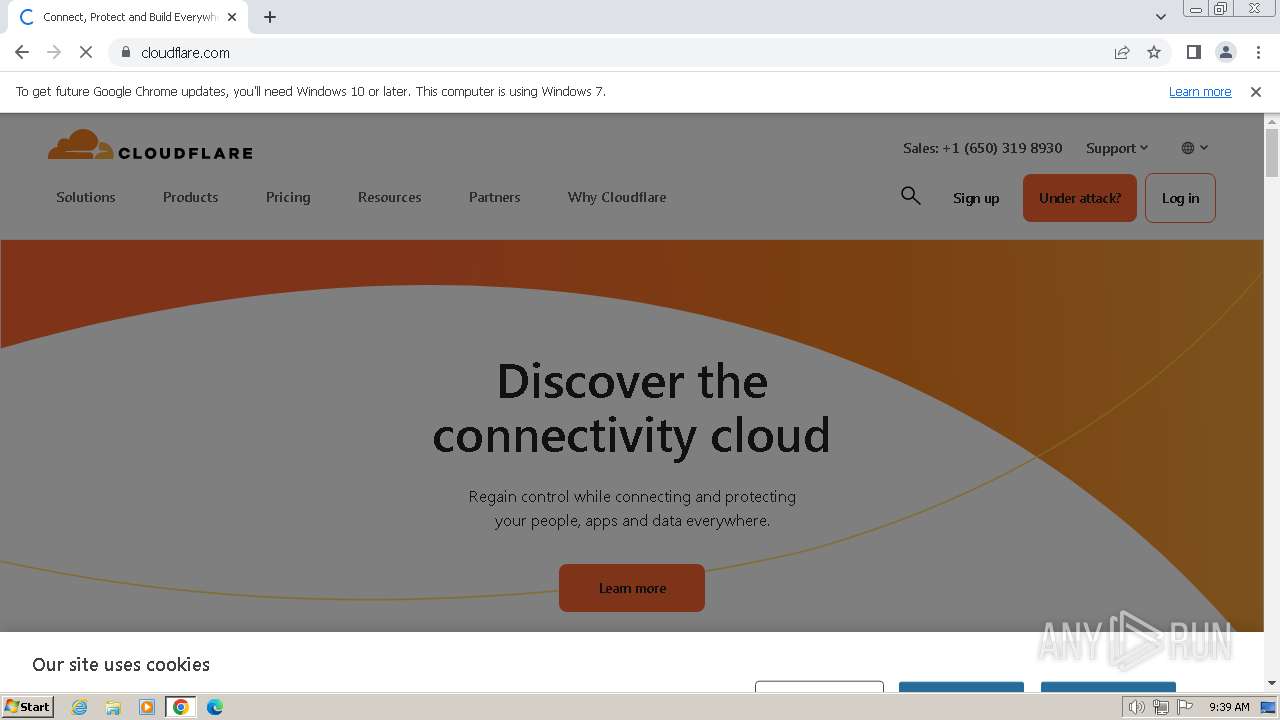The width and height of the screenshot is (1280, 720).
Task: Click the Cloudflare logo
Action: [x=150, y=146]
